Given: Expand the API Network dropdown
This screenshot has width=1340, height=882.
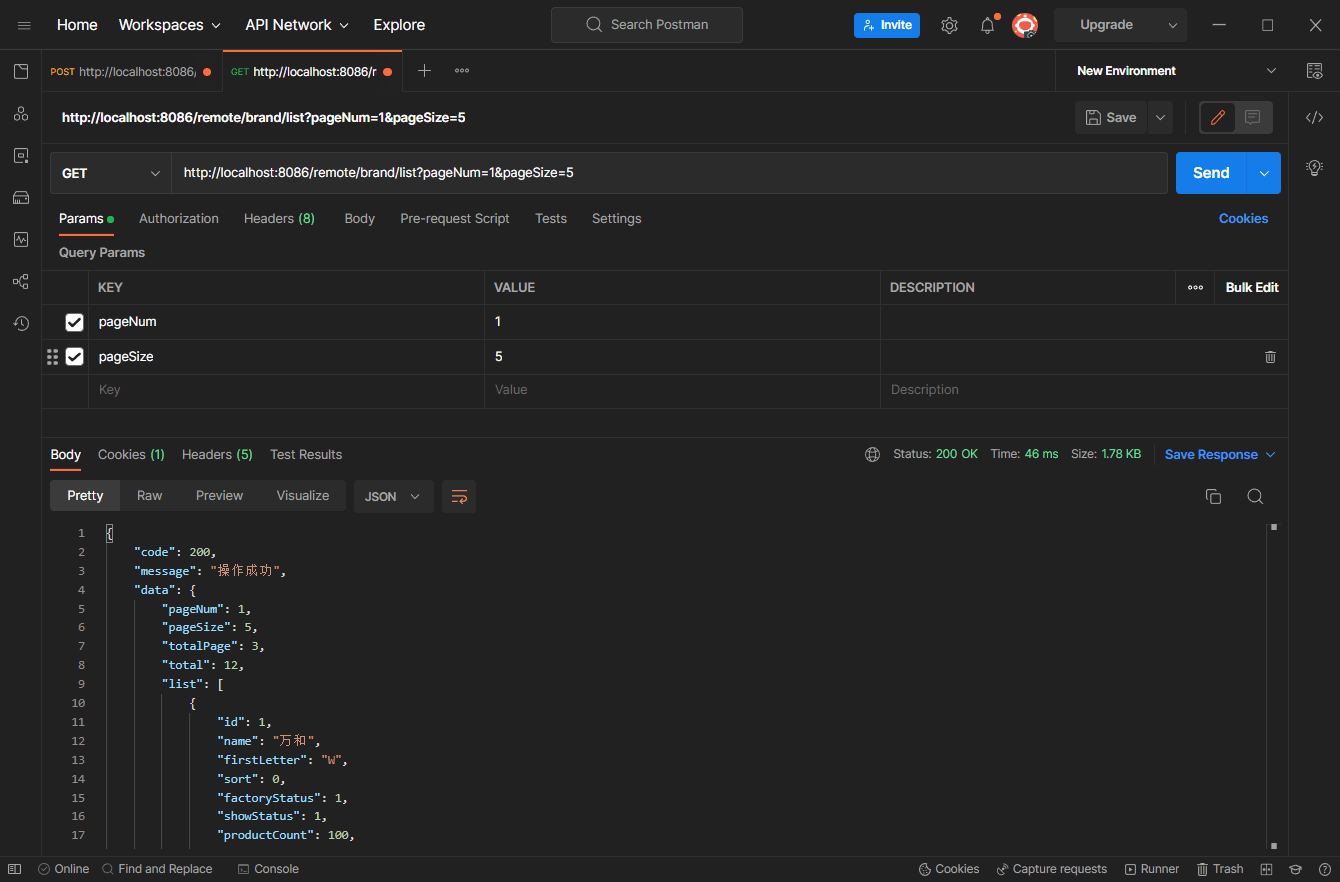Looking at the screenshot, I should (297, 25).
